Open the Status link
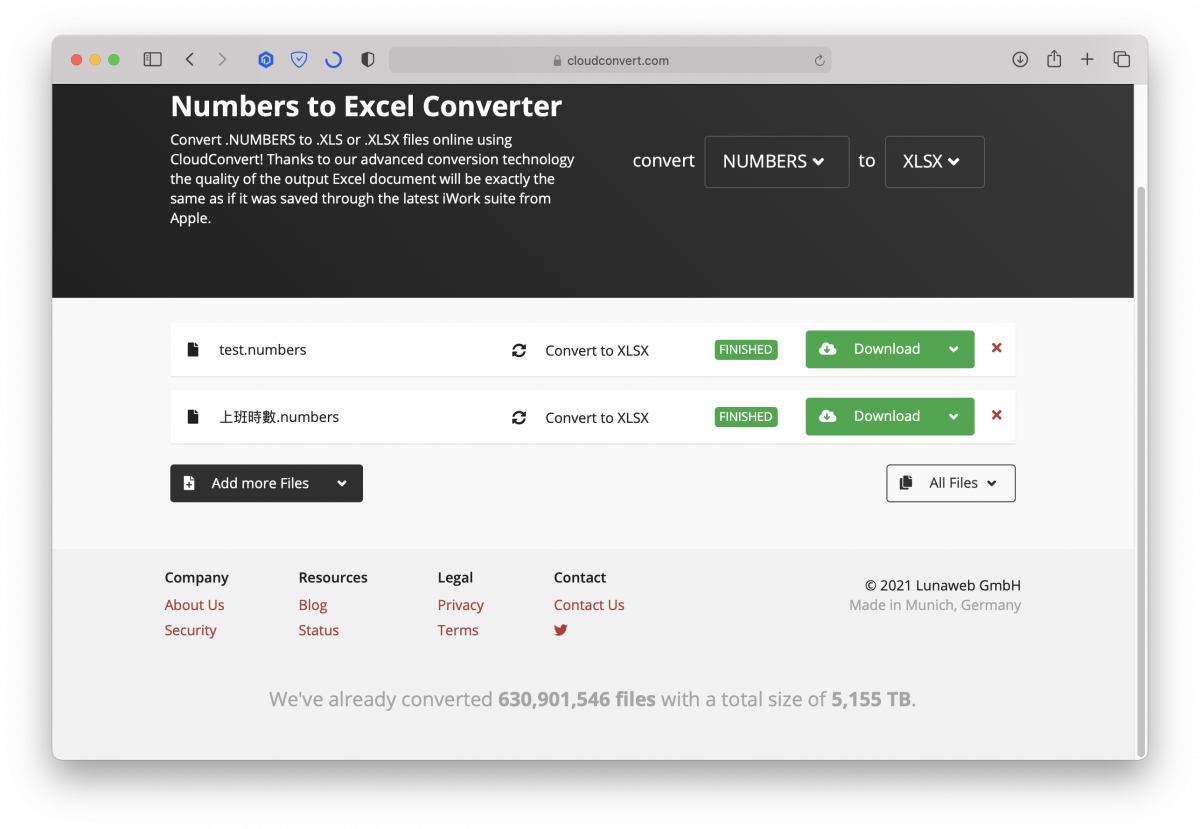Screen dimensions: 1200x829 click(318, 630)
